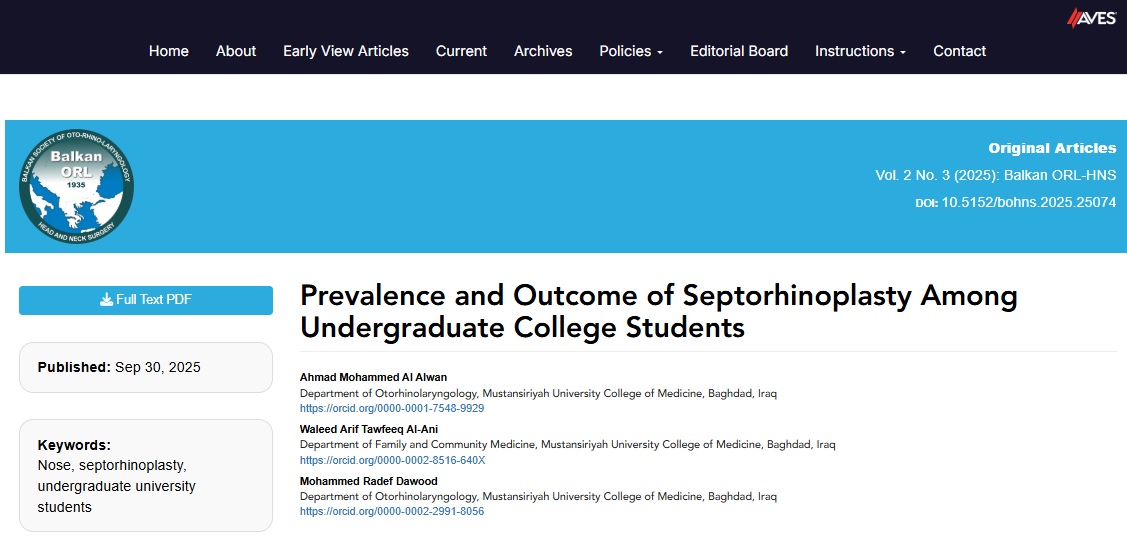This screenshot has width=1127, height=543.
Task: Click the article title heading
Action: (x=659, y=311)
